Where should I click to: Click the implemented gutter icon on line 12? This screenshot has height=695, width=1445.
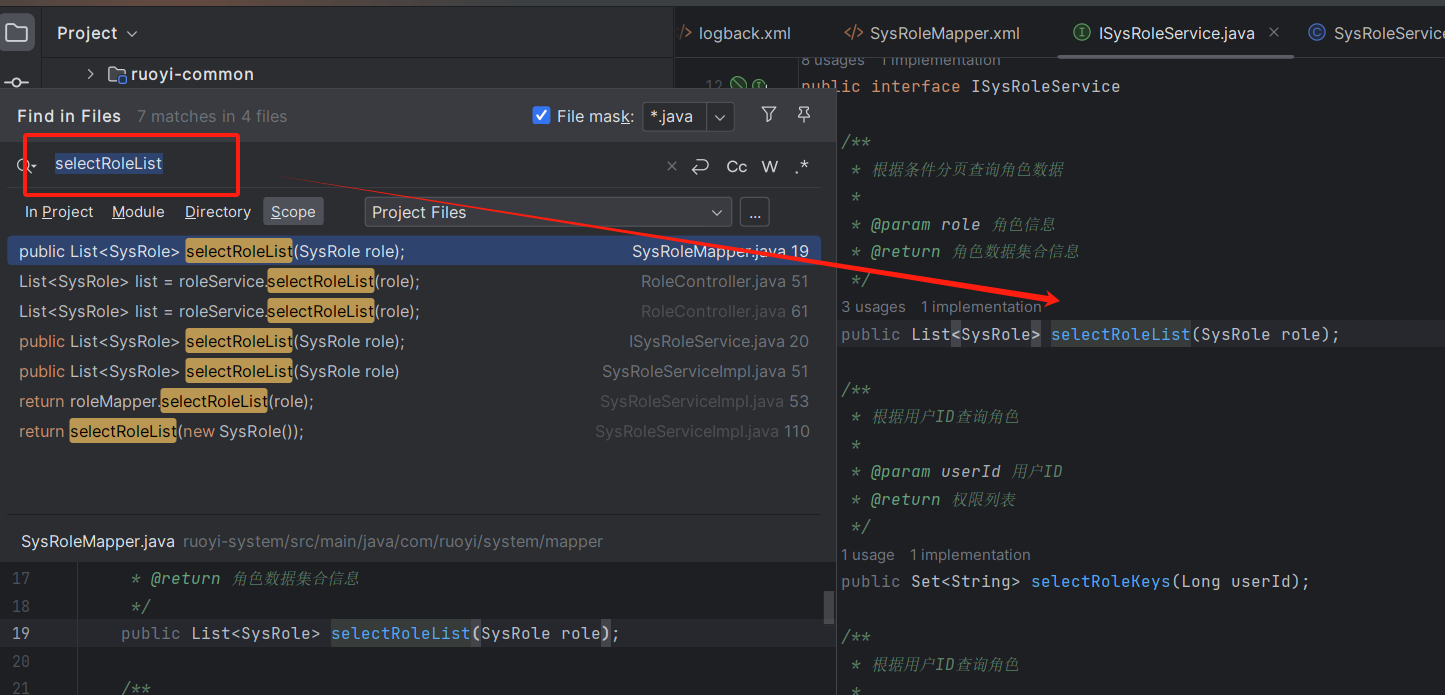click(x=759, y=85)
